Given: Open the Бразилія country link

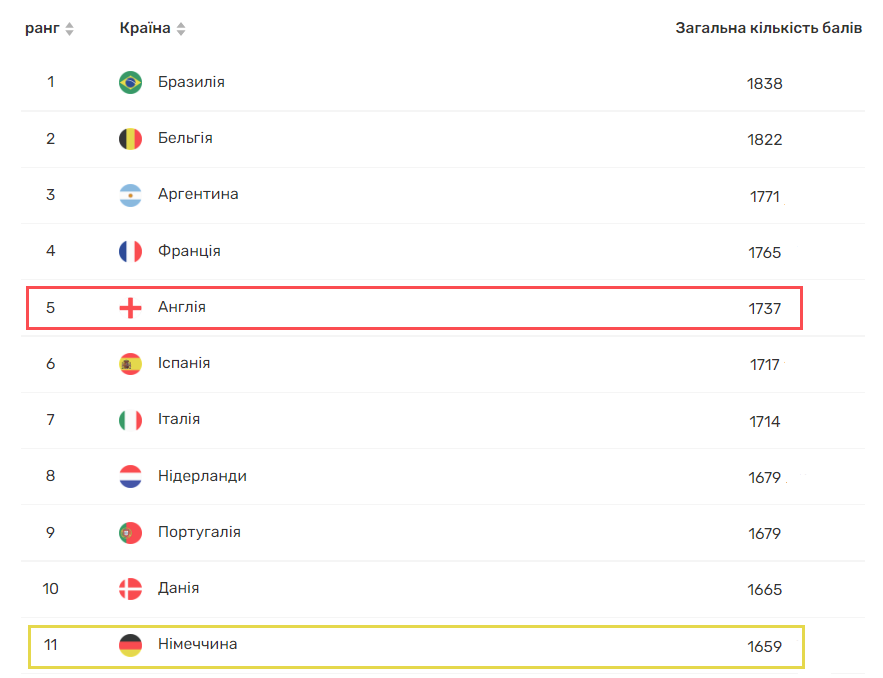Looking at the screenshot, I should coord(191,82).
